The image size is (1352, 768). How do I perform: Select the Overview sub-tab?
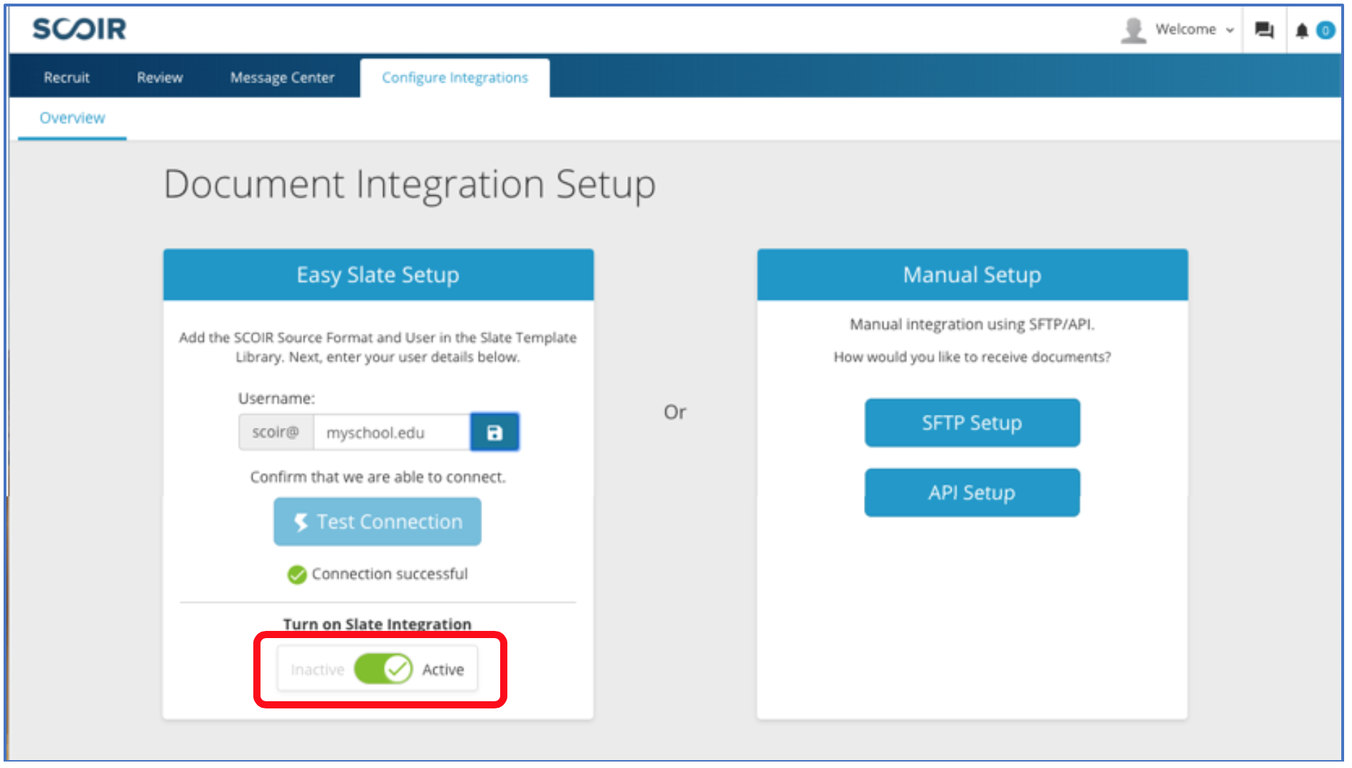[72, 118]
